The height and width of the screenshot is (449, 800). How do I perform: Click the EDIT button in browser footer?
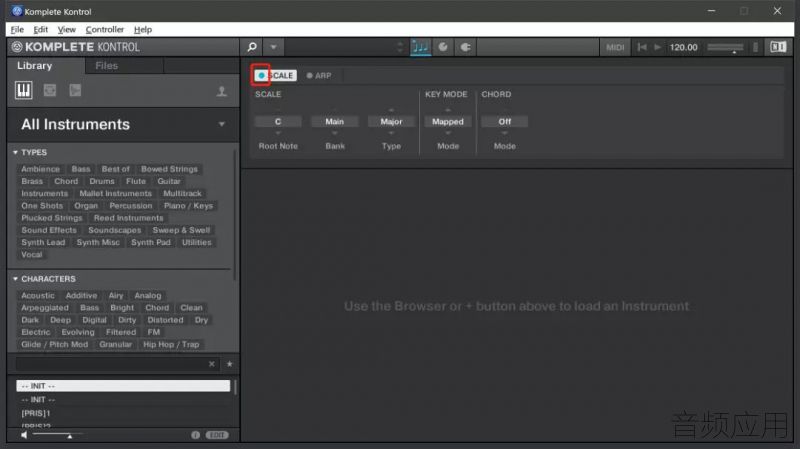click(x=217, y=435)
